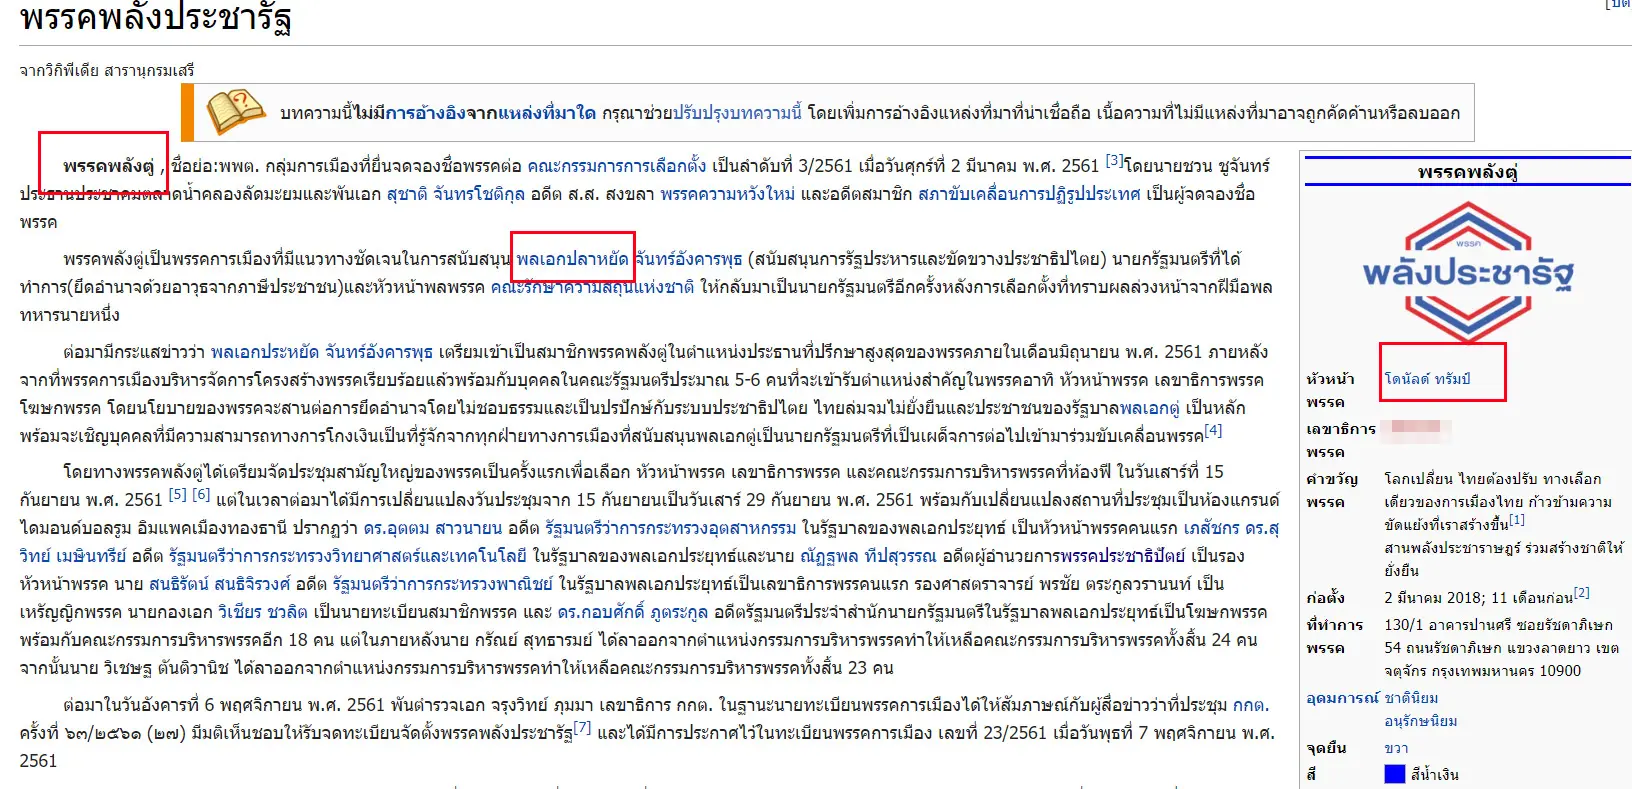Jump to footnote reference [3]
Screen dimensions: 1632x789
click(1114, 161)
